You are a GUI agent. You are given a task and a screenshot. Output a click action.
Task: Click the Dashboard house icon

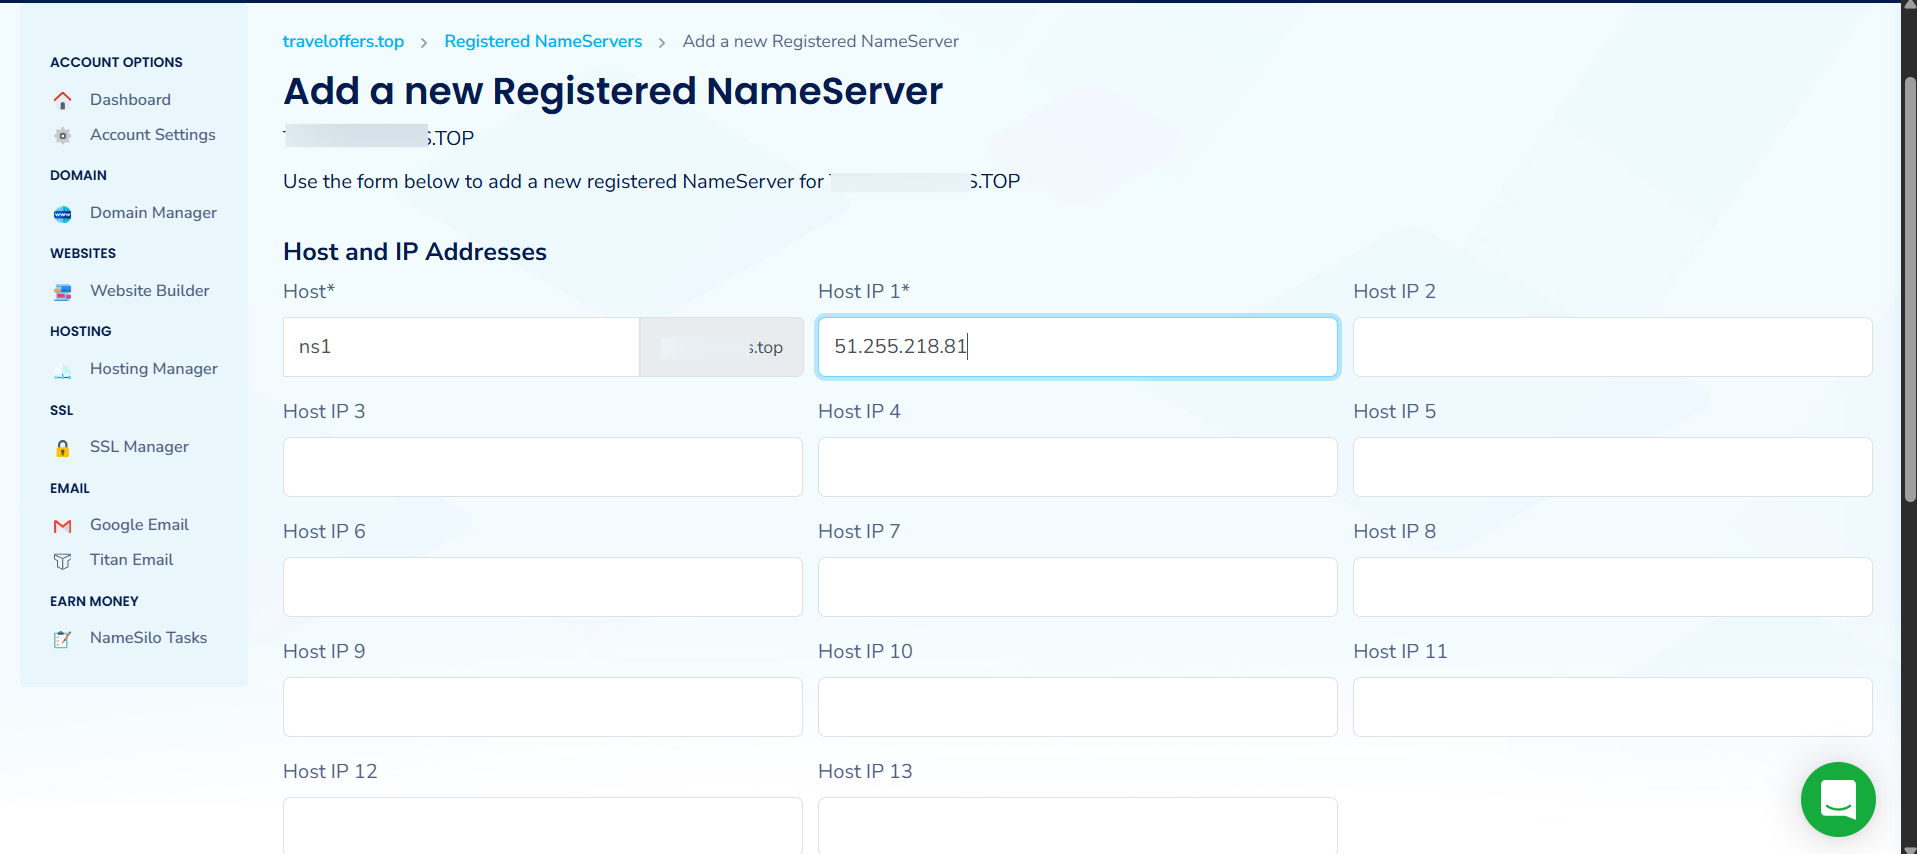pyautogui.click(x=63, y=100)
